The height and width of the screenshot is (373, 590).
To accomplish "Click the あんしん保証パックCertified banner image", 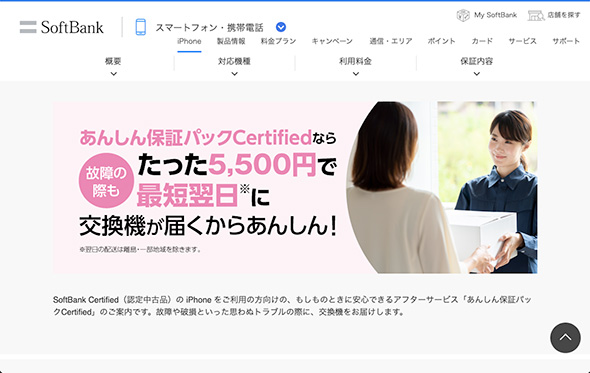I will 295,187.
